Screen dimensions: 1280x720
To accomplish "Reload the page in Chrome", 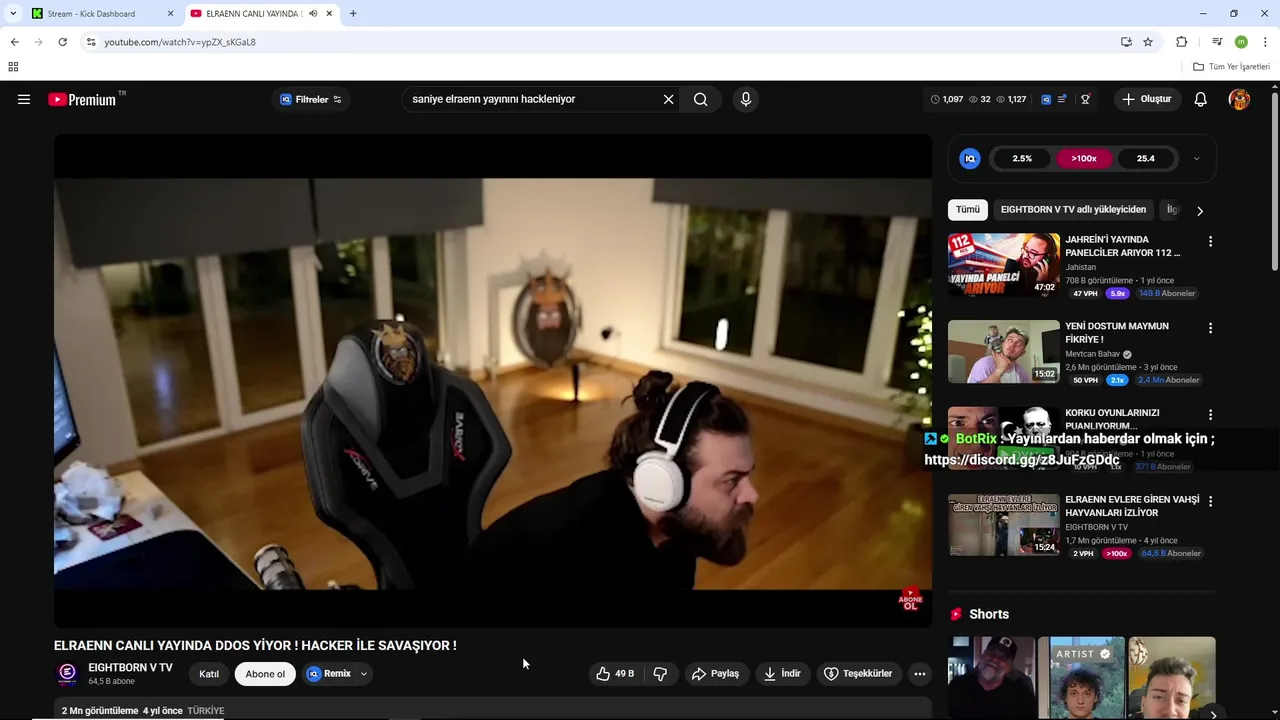I will 62,42.
